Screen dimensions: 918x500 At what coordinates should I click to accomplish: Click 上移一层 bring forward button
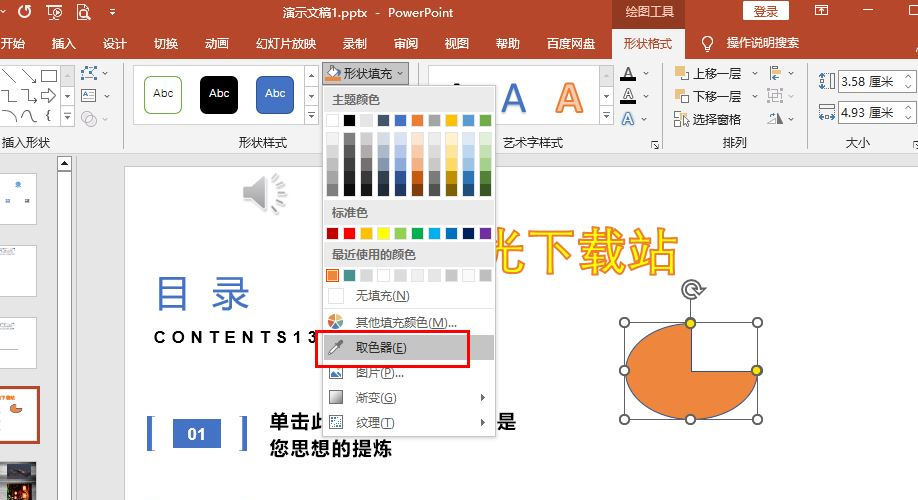pyautogui.click(x=708, y=74)
